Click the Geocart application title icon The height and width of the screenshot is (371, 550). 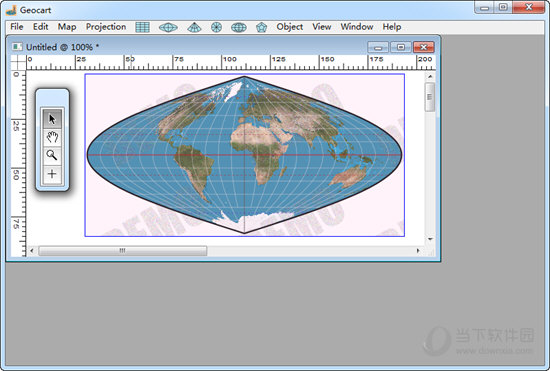[x=11, y=10]
